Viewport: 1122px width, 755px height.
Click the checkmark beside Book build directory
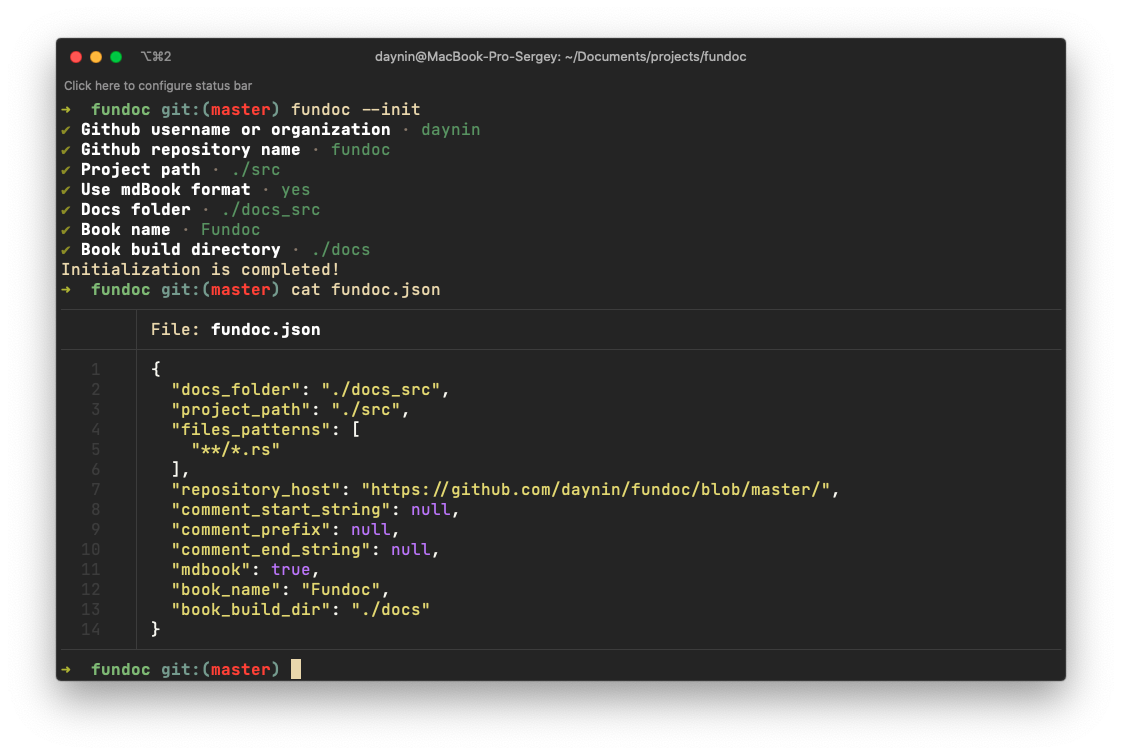(66, 250)
